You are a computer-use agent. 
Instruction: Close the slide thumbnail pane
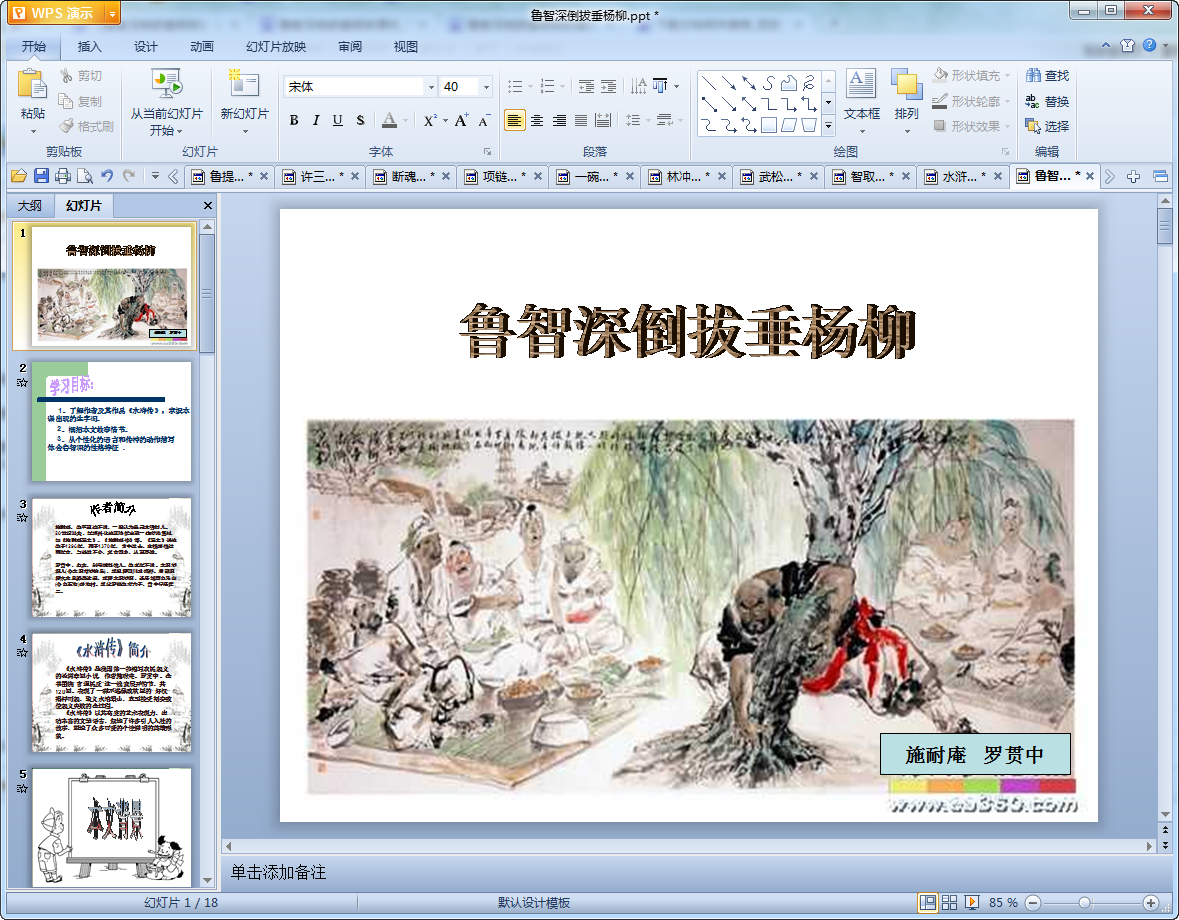(208, 205)
